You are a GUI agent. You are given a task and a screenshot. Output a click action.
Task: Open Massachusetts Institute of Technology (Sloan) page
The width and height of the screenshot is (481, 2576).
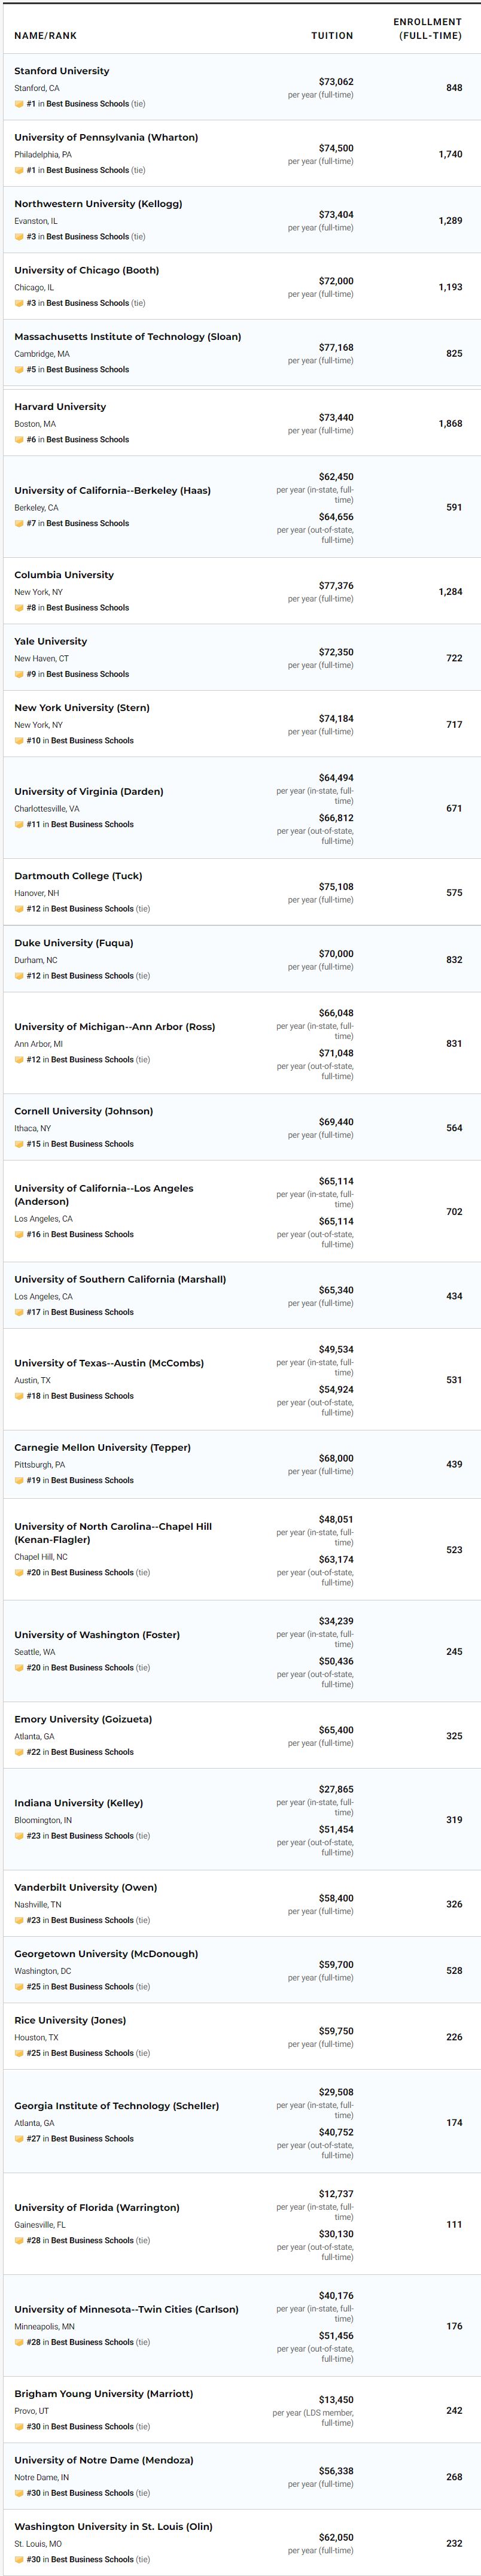point(127,337)
